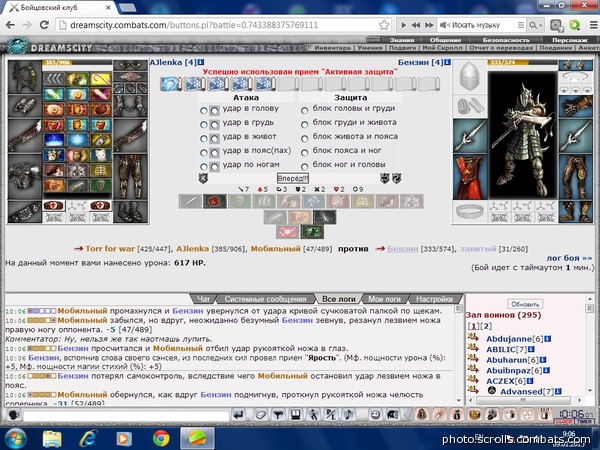Switch to the Мои логи tab

pyautogui.click(x=384, y=299)
